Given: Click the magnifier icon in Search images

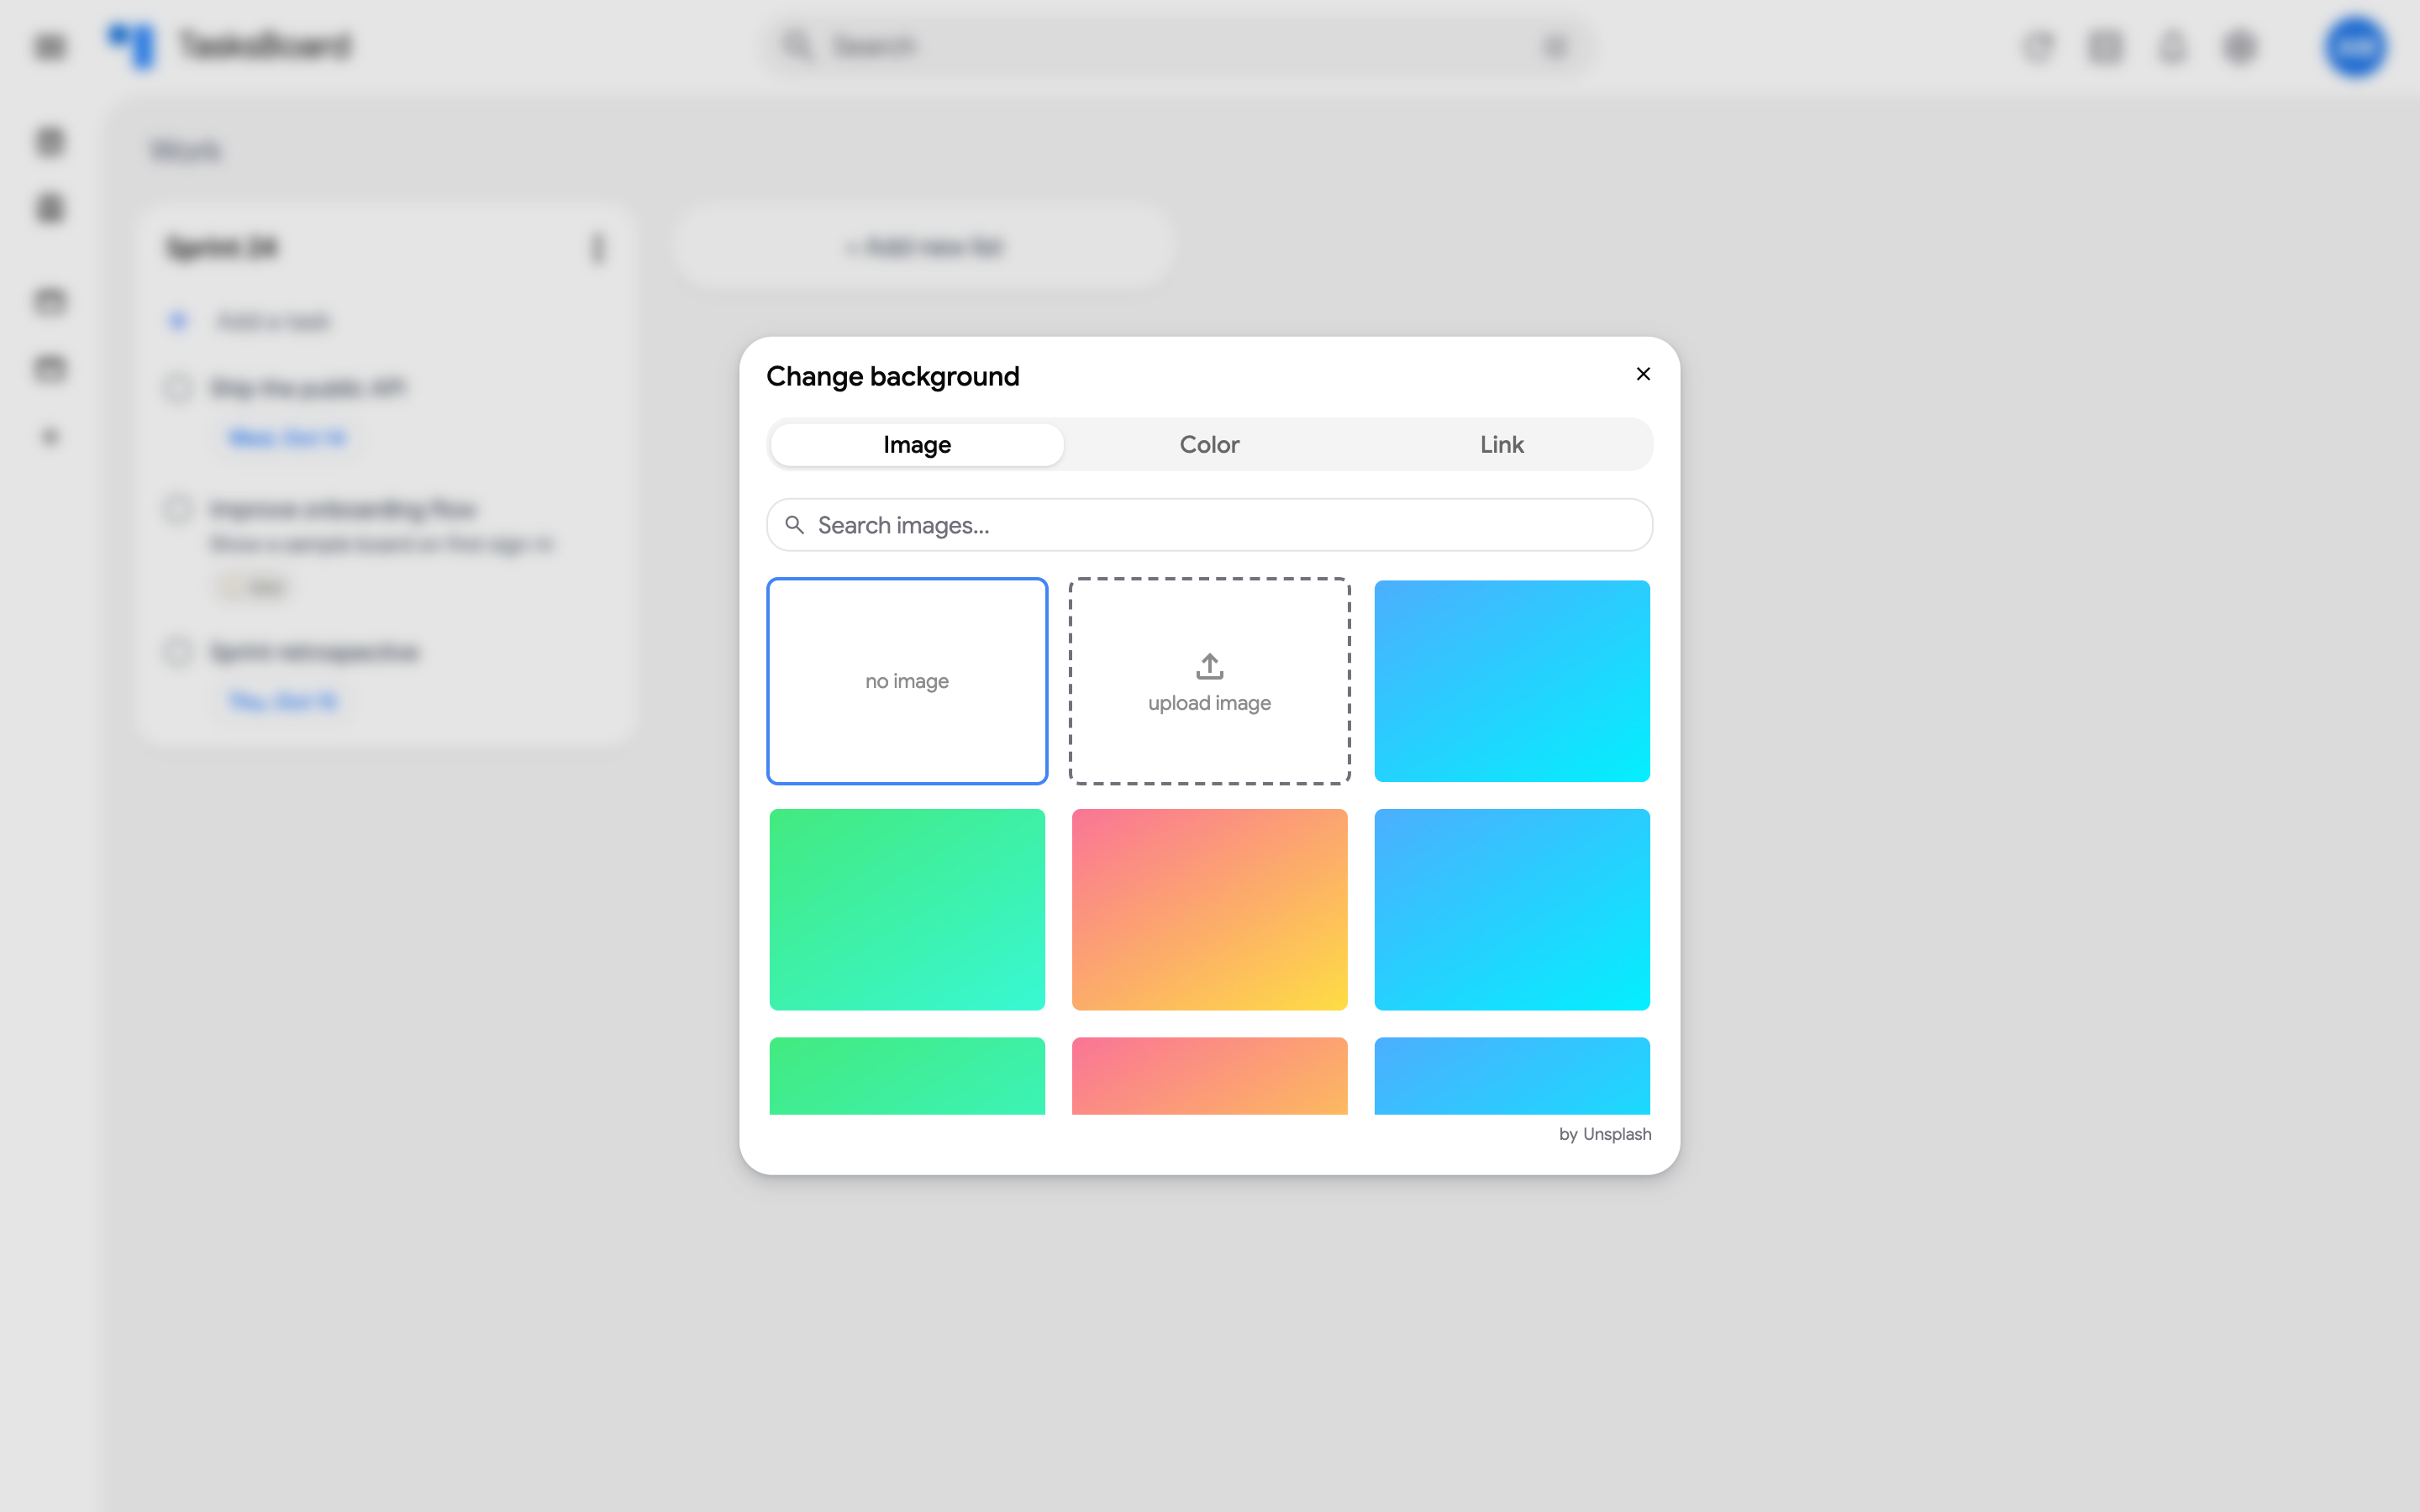Looking at the screenshot, I should [794, 525].
